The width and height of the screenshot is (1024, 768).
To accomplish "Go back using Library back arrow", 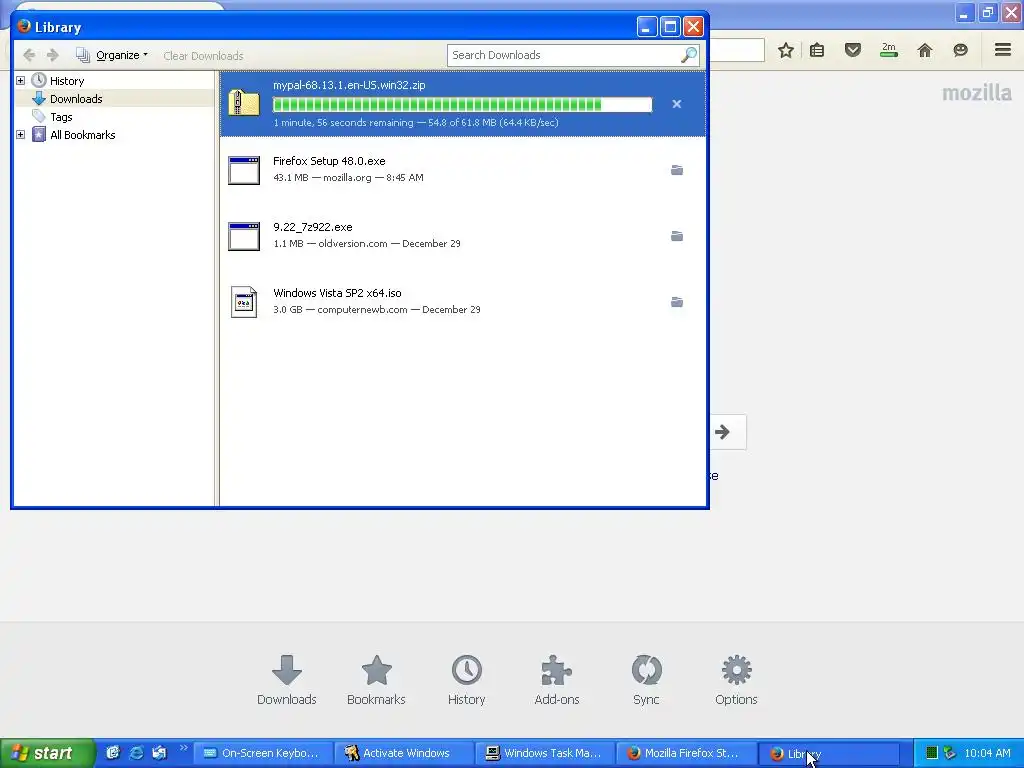I will click(29, 56).
